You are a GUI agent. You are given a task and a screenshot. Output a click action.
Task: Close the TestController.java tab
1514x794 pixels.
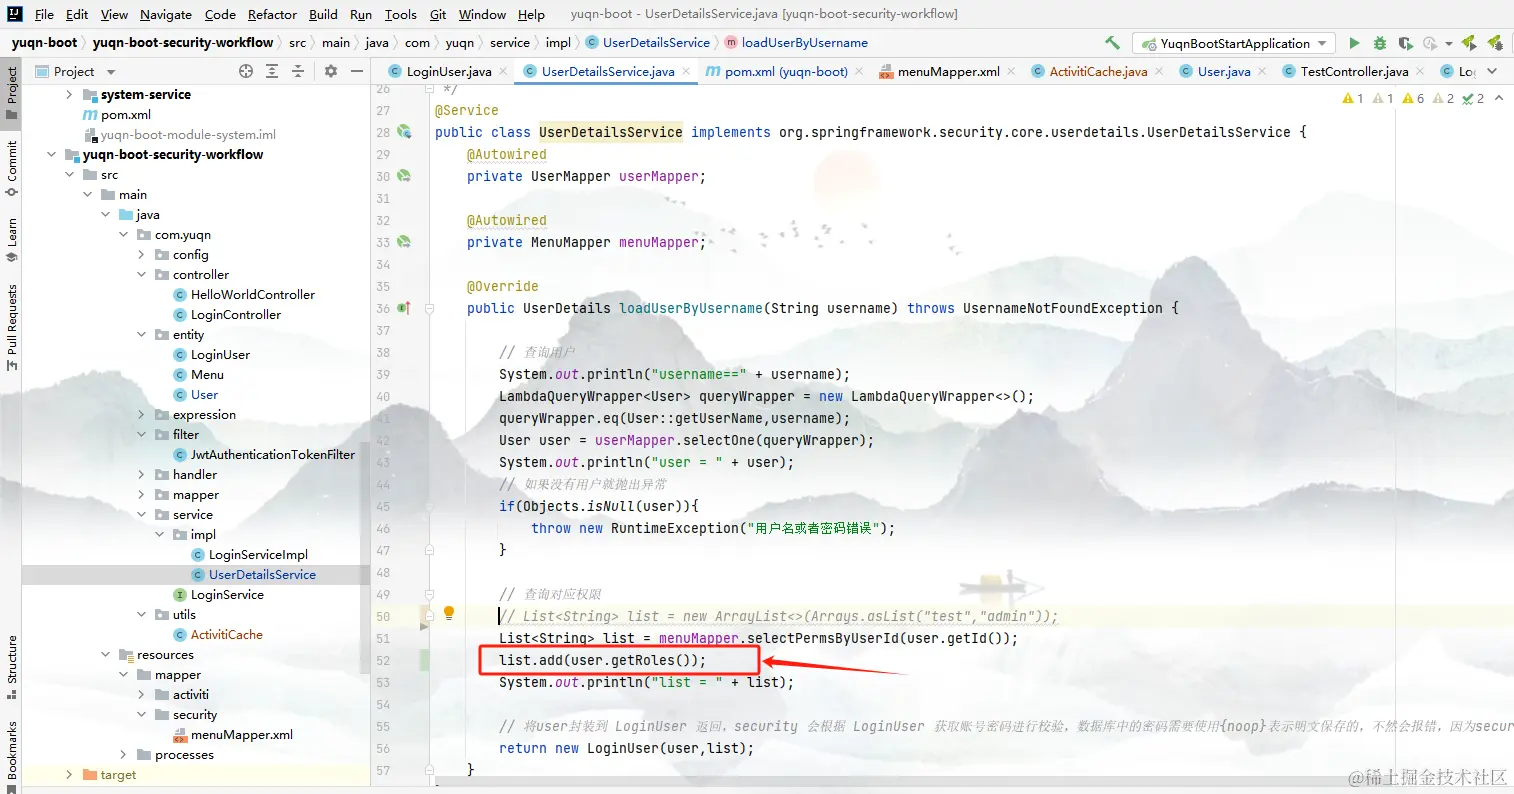click(1420, 71)
